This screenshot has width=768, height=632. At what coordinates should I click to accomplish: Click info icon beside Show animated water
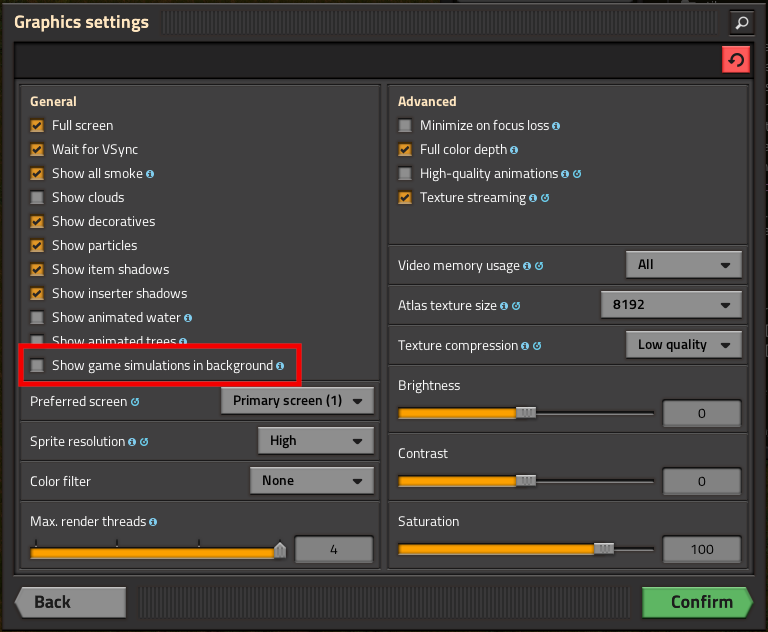tap(188, 318)
